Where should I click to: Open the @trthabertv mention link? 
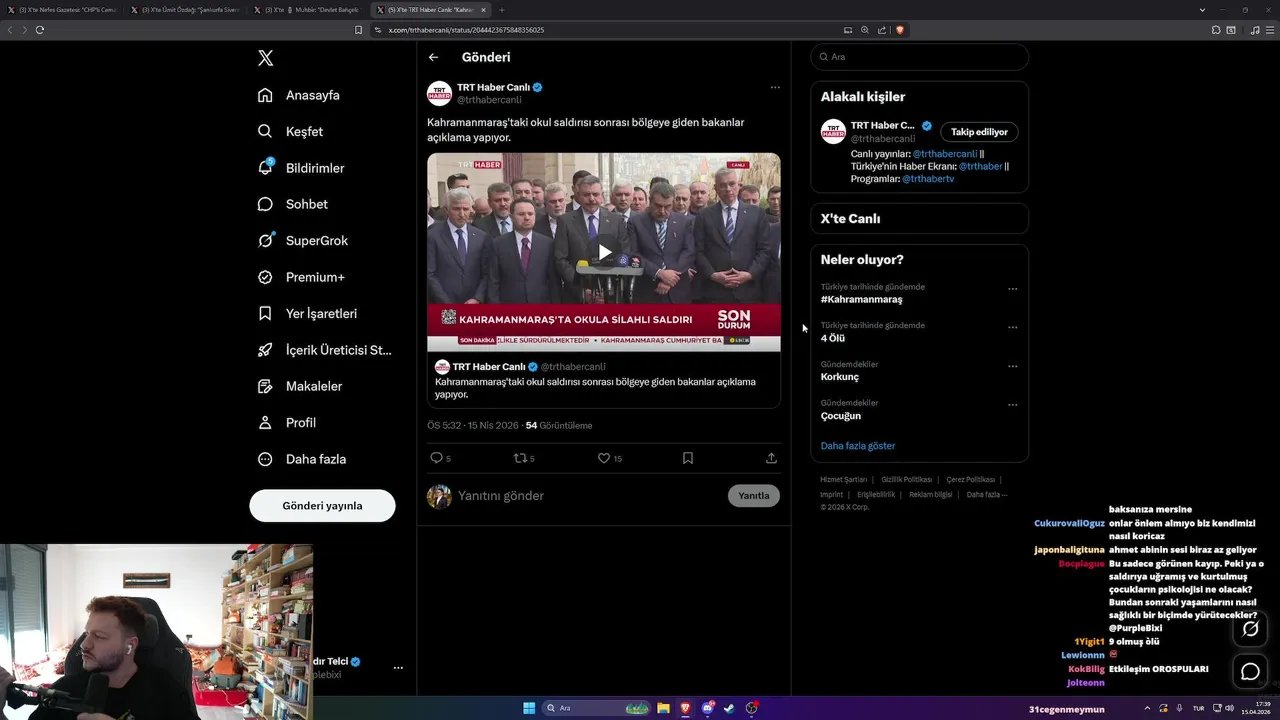928,179
